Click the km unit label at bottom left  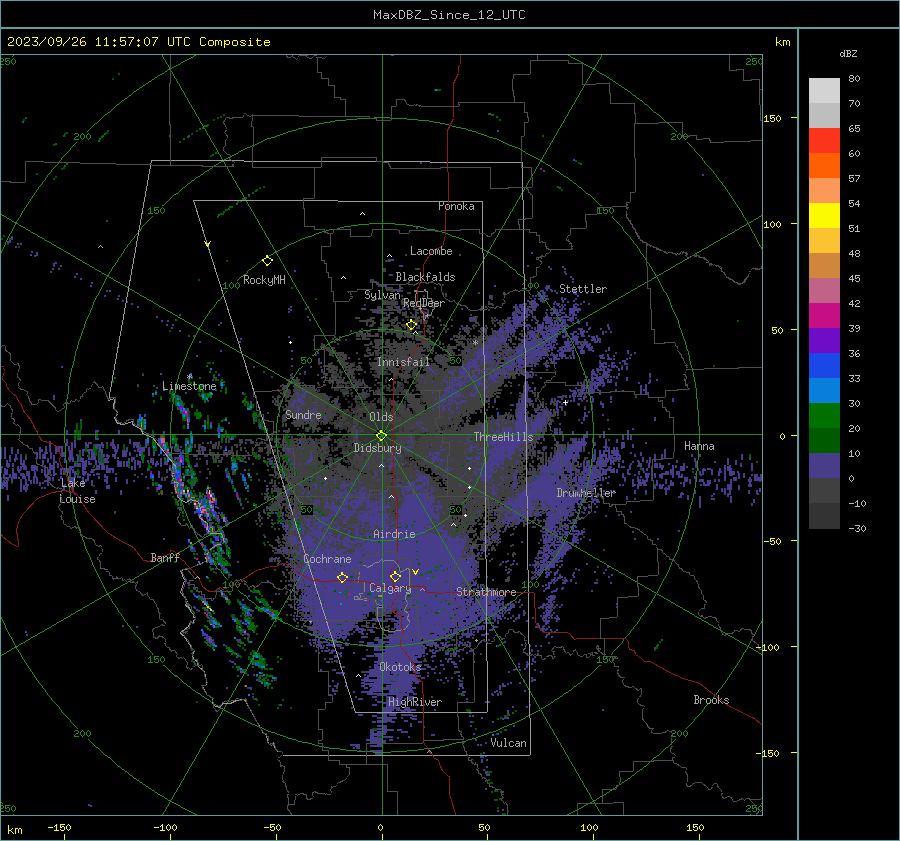pyautogui.click(x=15, y=830)
